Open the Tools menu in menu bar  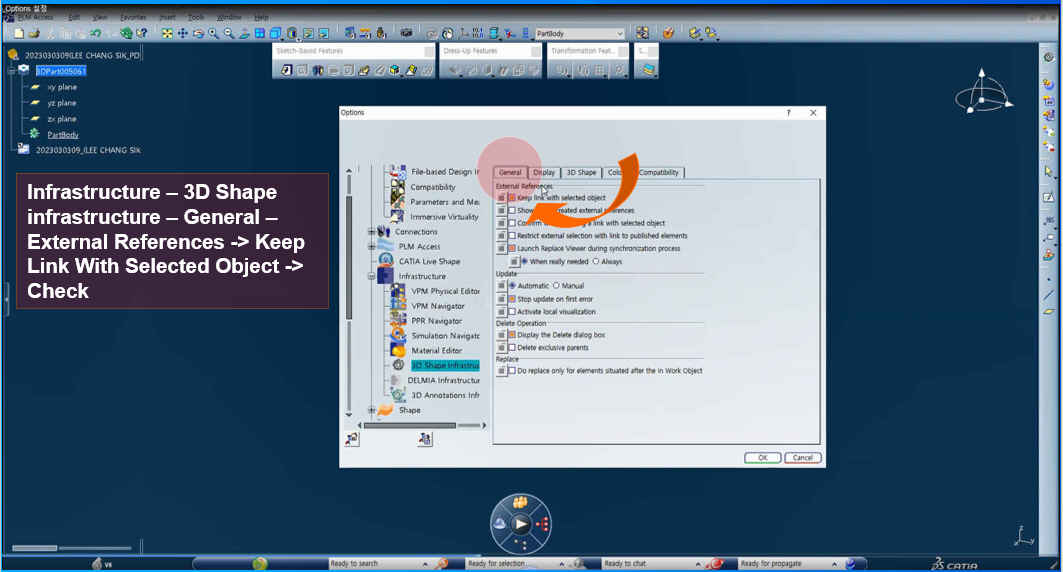[x=196, y=17]
